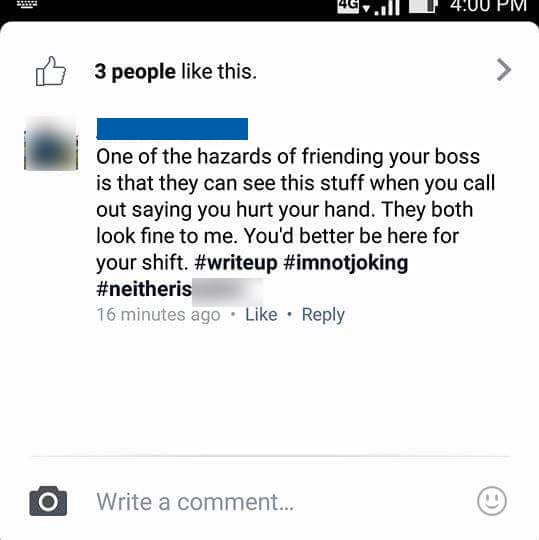Open the "3 people like this" summary
539x540 pixels.
(176, 72)
